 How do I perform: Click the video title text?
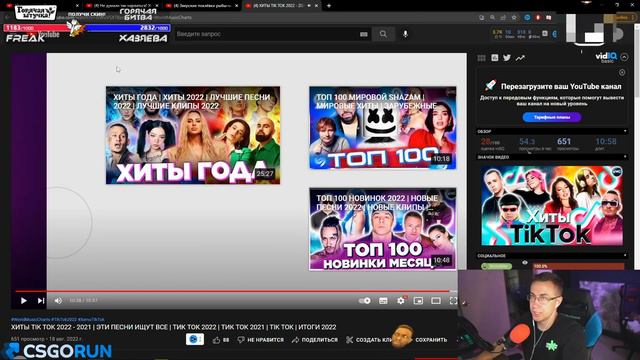click(x=173, y=327)
